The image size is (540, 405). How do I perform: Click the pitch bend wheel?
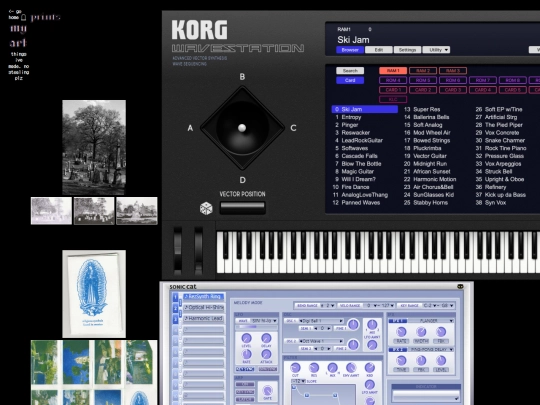point(178,251)
